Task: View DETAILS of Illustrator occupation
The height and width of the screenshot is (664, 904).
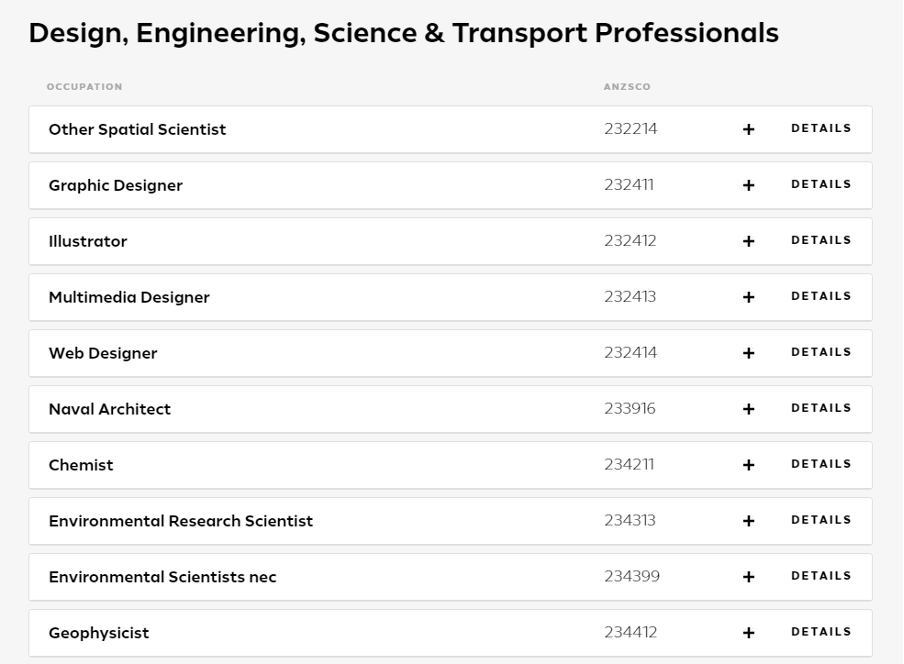Action: click(x=821, y=241)
